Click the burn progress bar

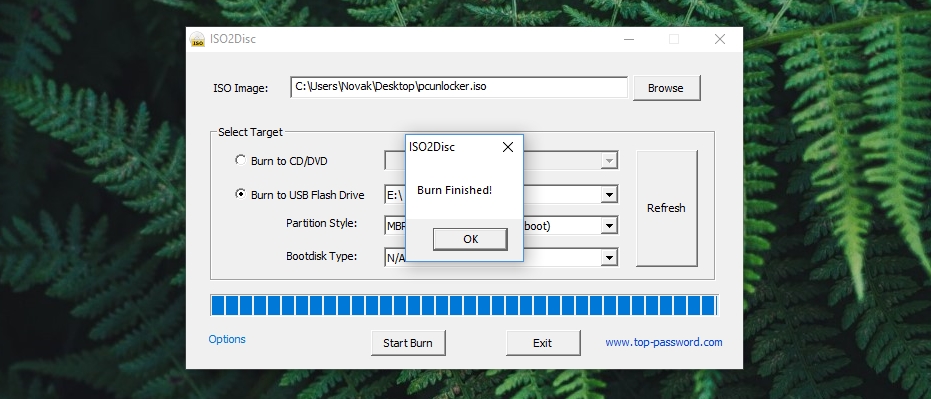464,305
